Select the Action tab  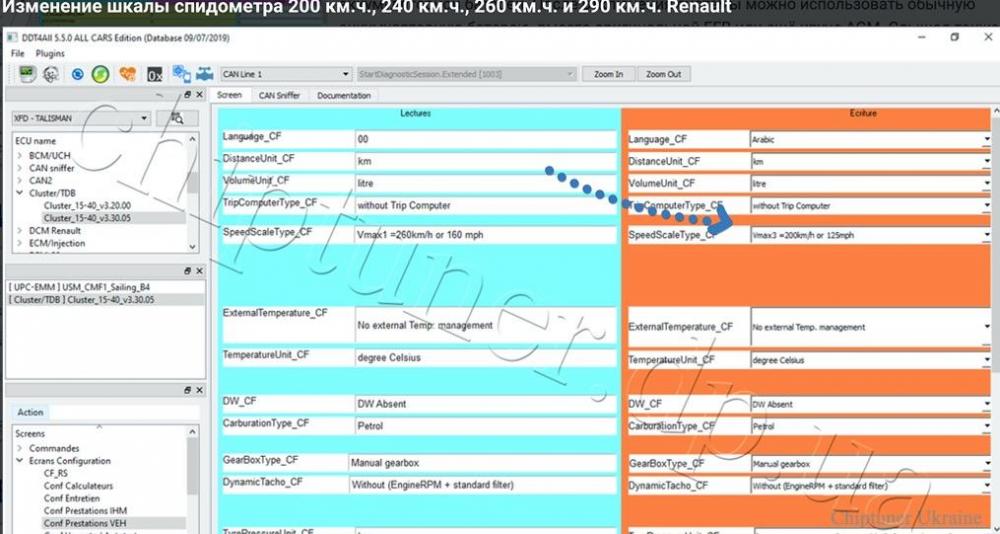[30, 412]
